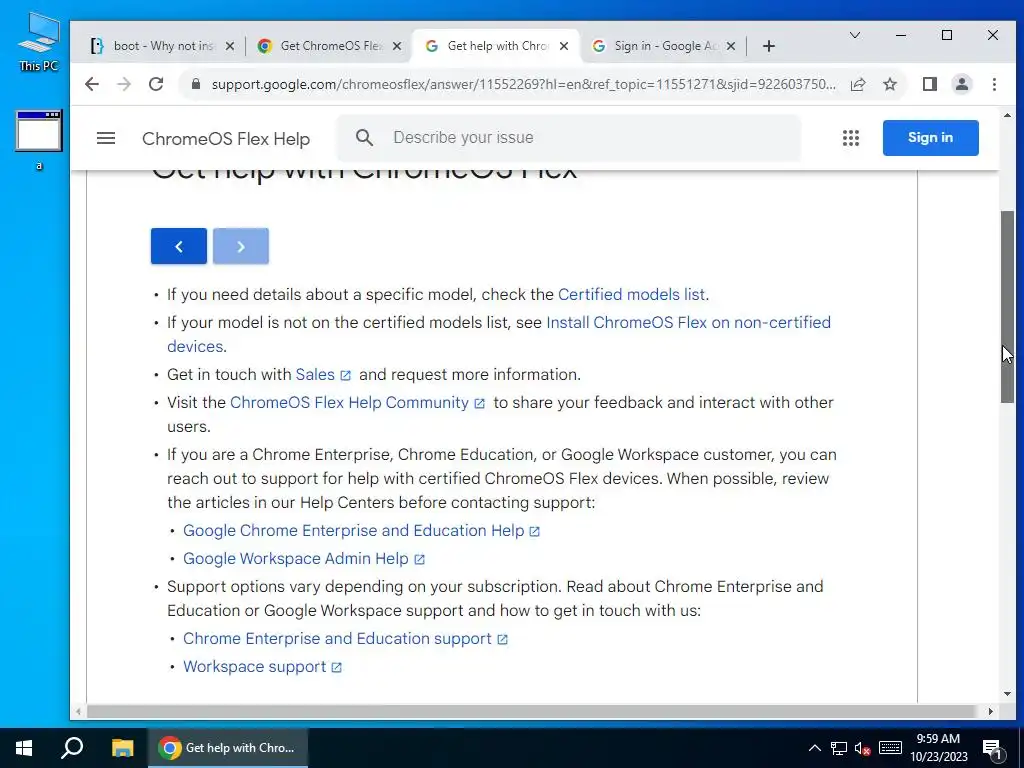This screenshot has height=768, width=1024.
Task: Open File Explorer from the taskbar
Action: [x=122, y=748]
